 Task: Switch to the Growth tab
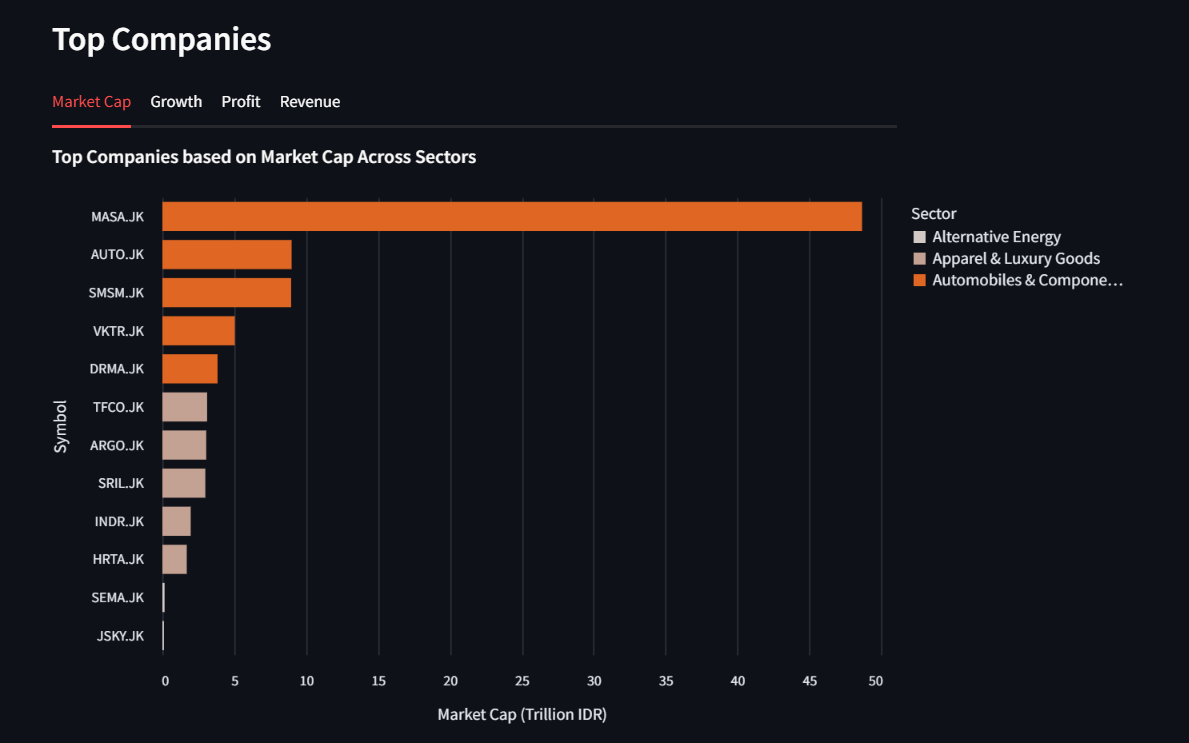pos(176,101)
